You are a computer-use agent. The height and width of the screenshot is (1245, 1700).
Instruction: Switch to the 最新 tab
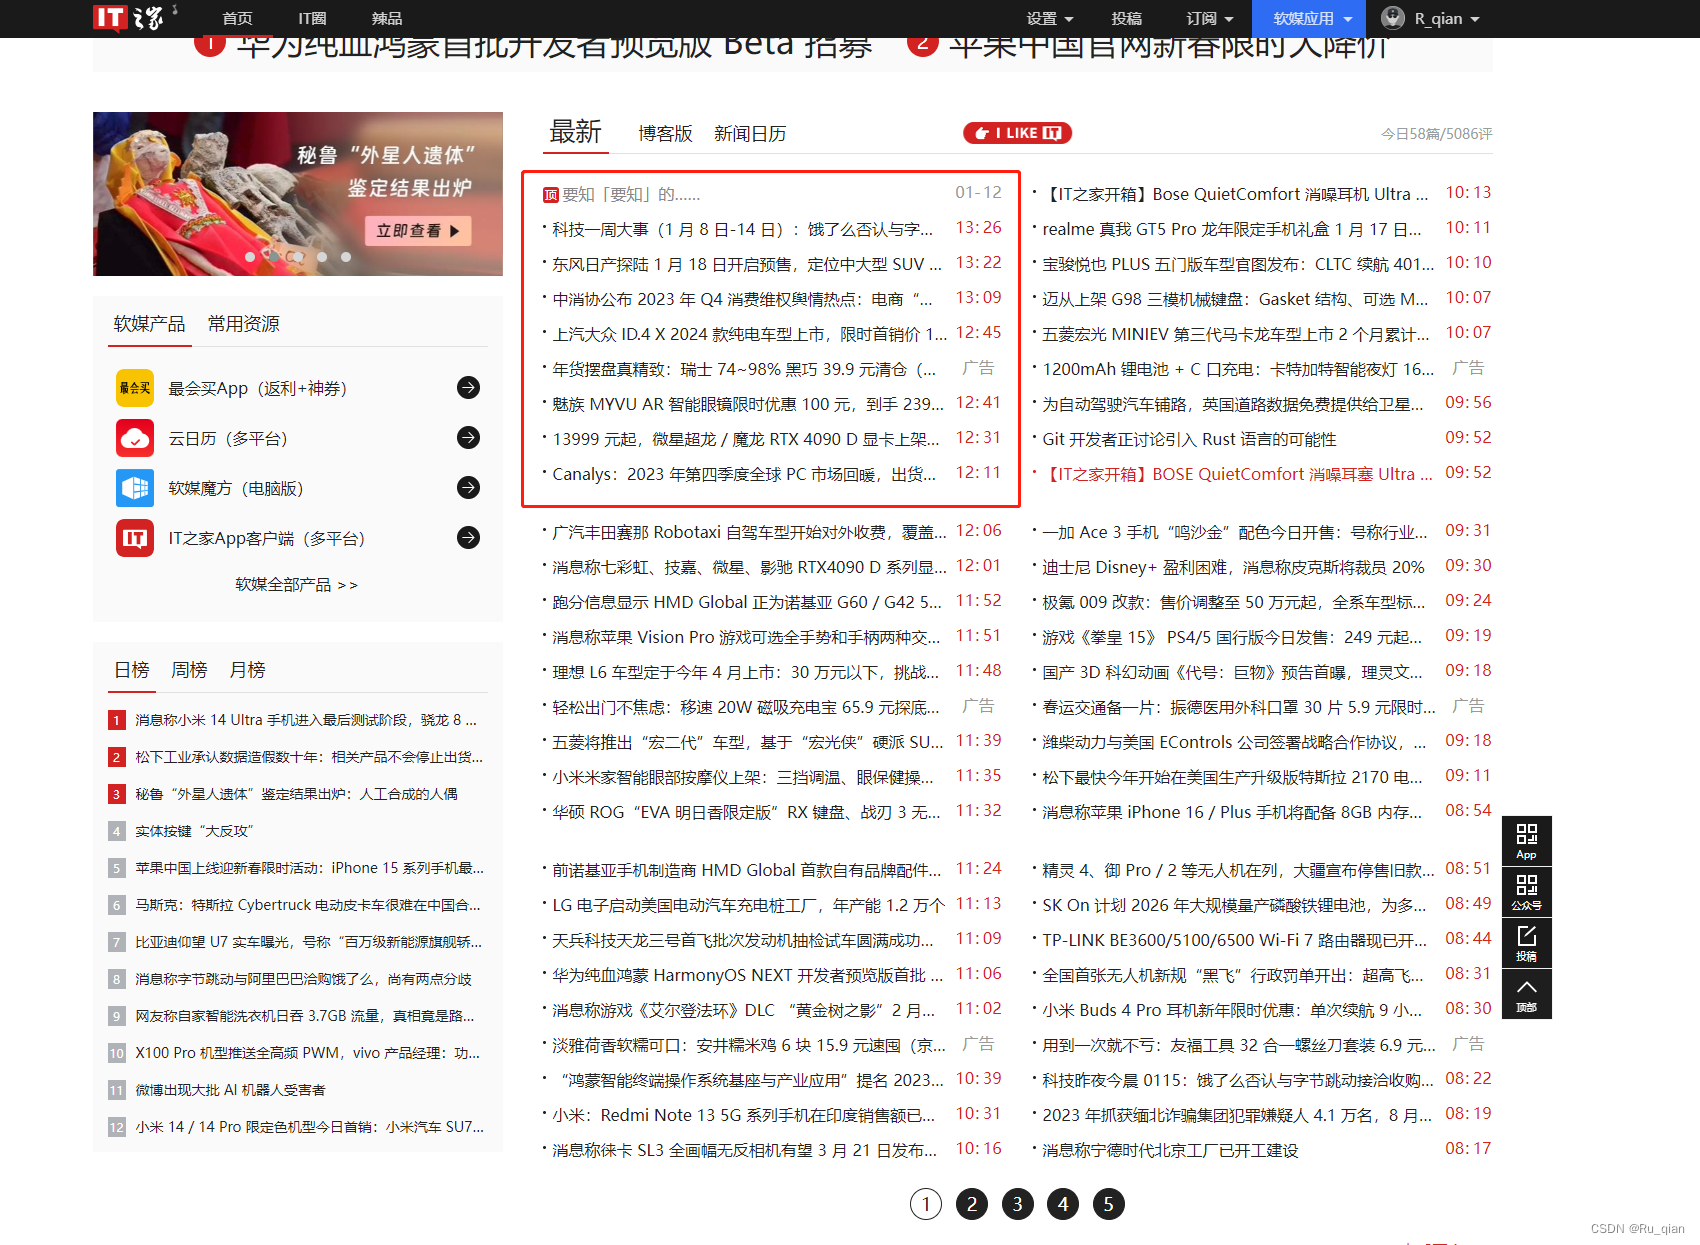click(x=575, y=132)
